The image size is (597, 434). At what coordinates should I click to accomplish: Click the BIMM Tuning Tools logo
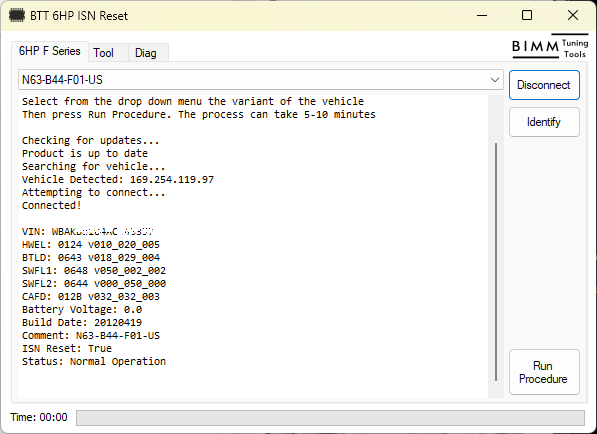[550, 46]
